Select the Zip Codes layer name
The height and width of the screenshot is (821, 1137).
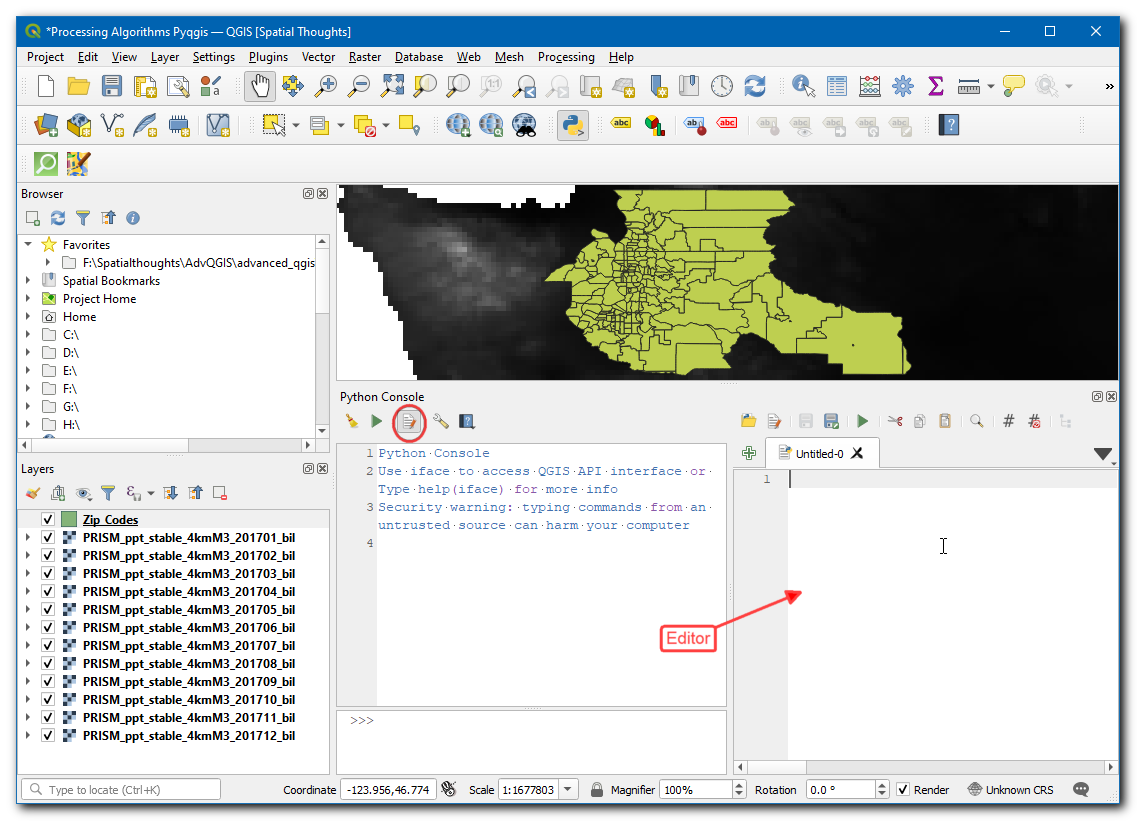(x=110, y=520)
